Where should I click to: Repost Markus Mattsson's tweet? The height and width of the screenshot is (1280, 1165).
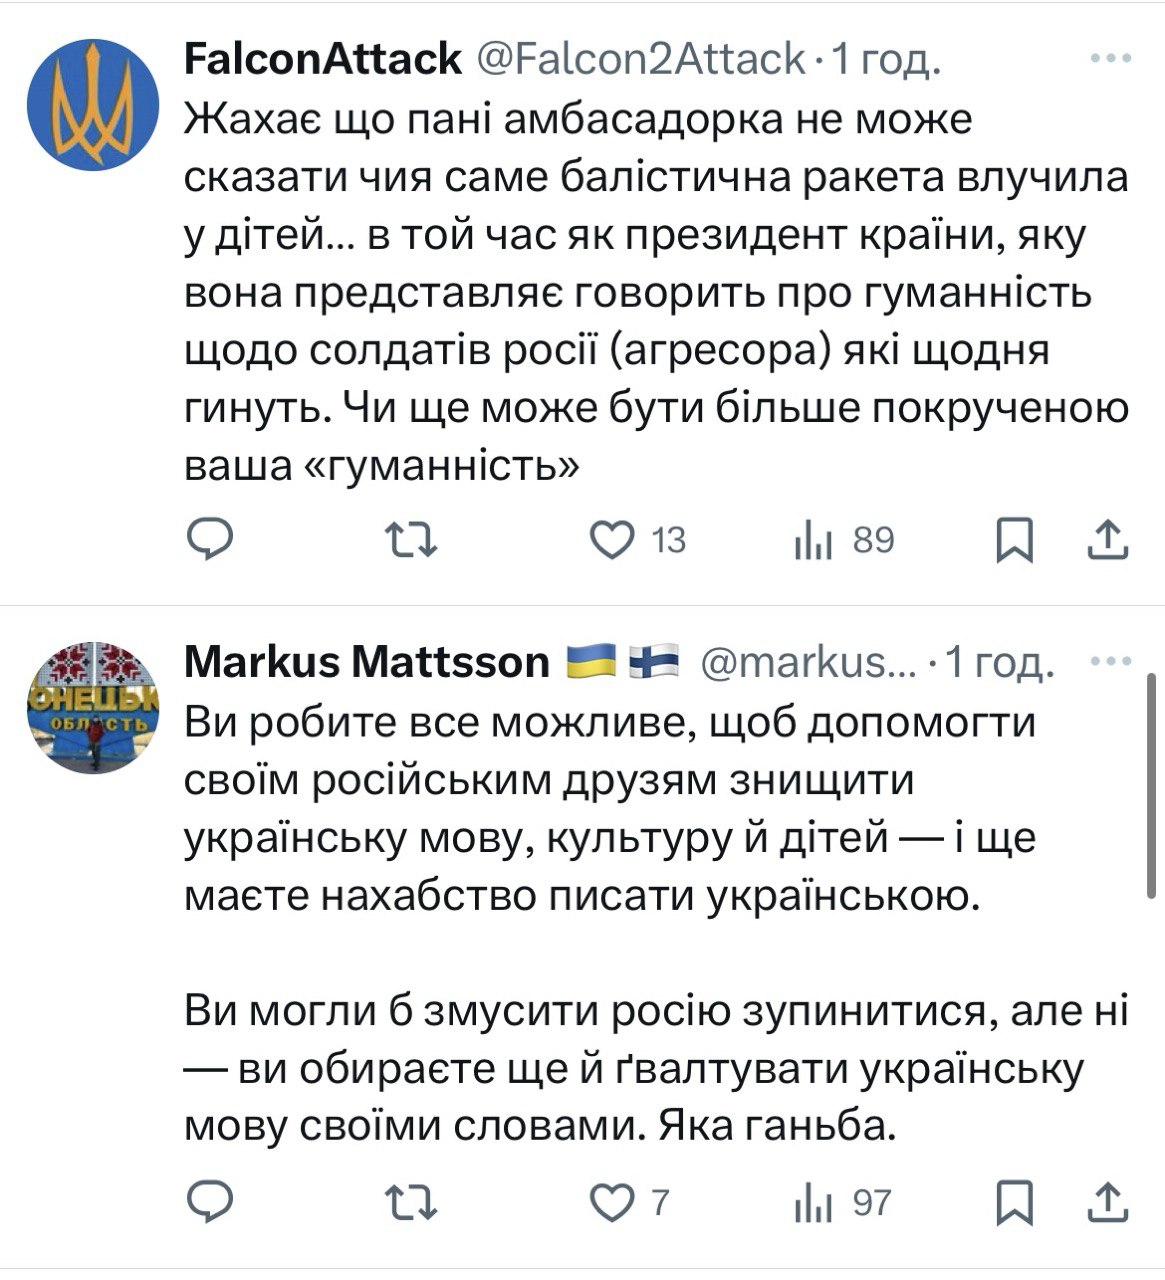coord(411,1202)
